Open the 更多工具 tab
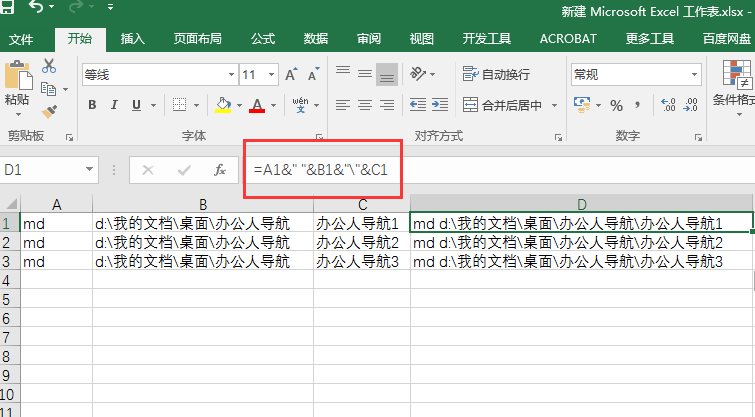 650,39
